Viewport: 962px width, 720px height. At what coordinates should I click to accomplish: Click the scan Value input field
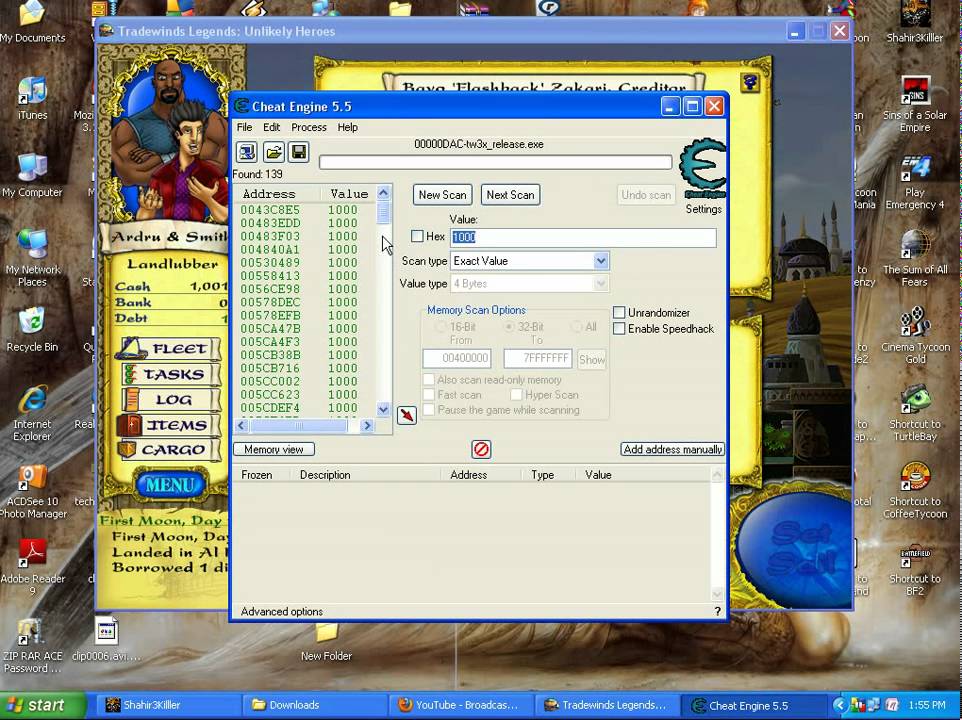click(x=583, y=237)
